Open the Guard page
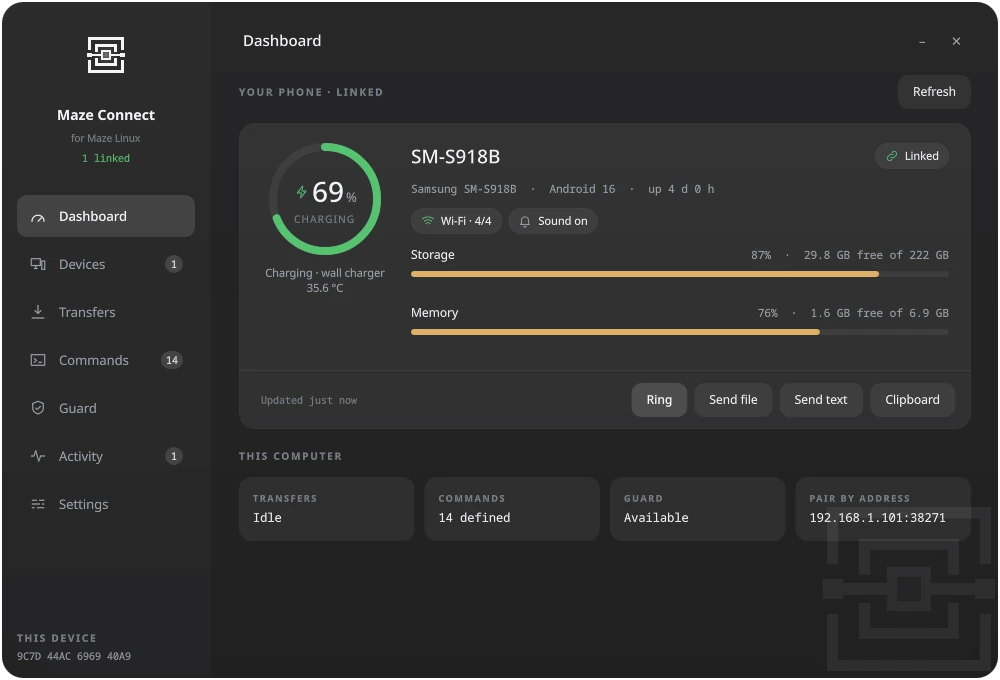Image resolution: width=1000 pixels, height=680 pixels. pos(106,408)
